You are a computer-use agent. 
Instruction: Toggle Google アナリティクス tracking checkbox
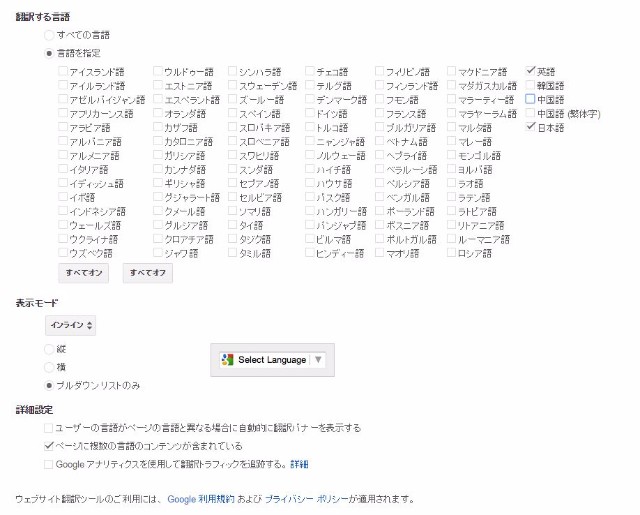point(49,465)
